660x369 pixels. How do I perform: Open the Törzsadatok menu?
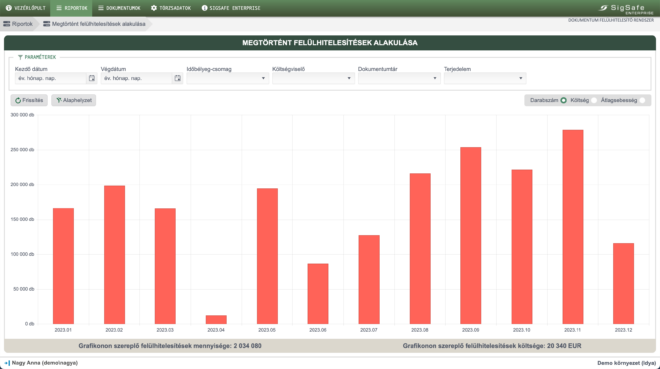pos(171,8)
